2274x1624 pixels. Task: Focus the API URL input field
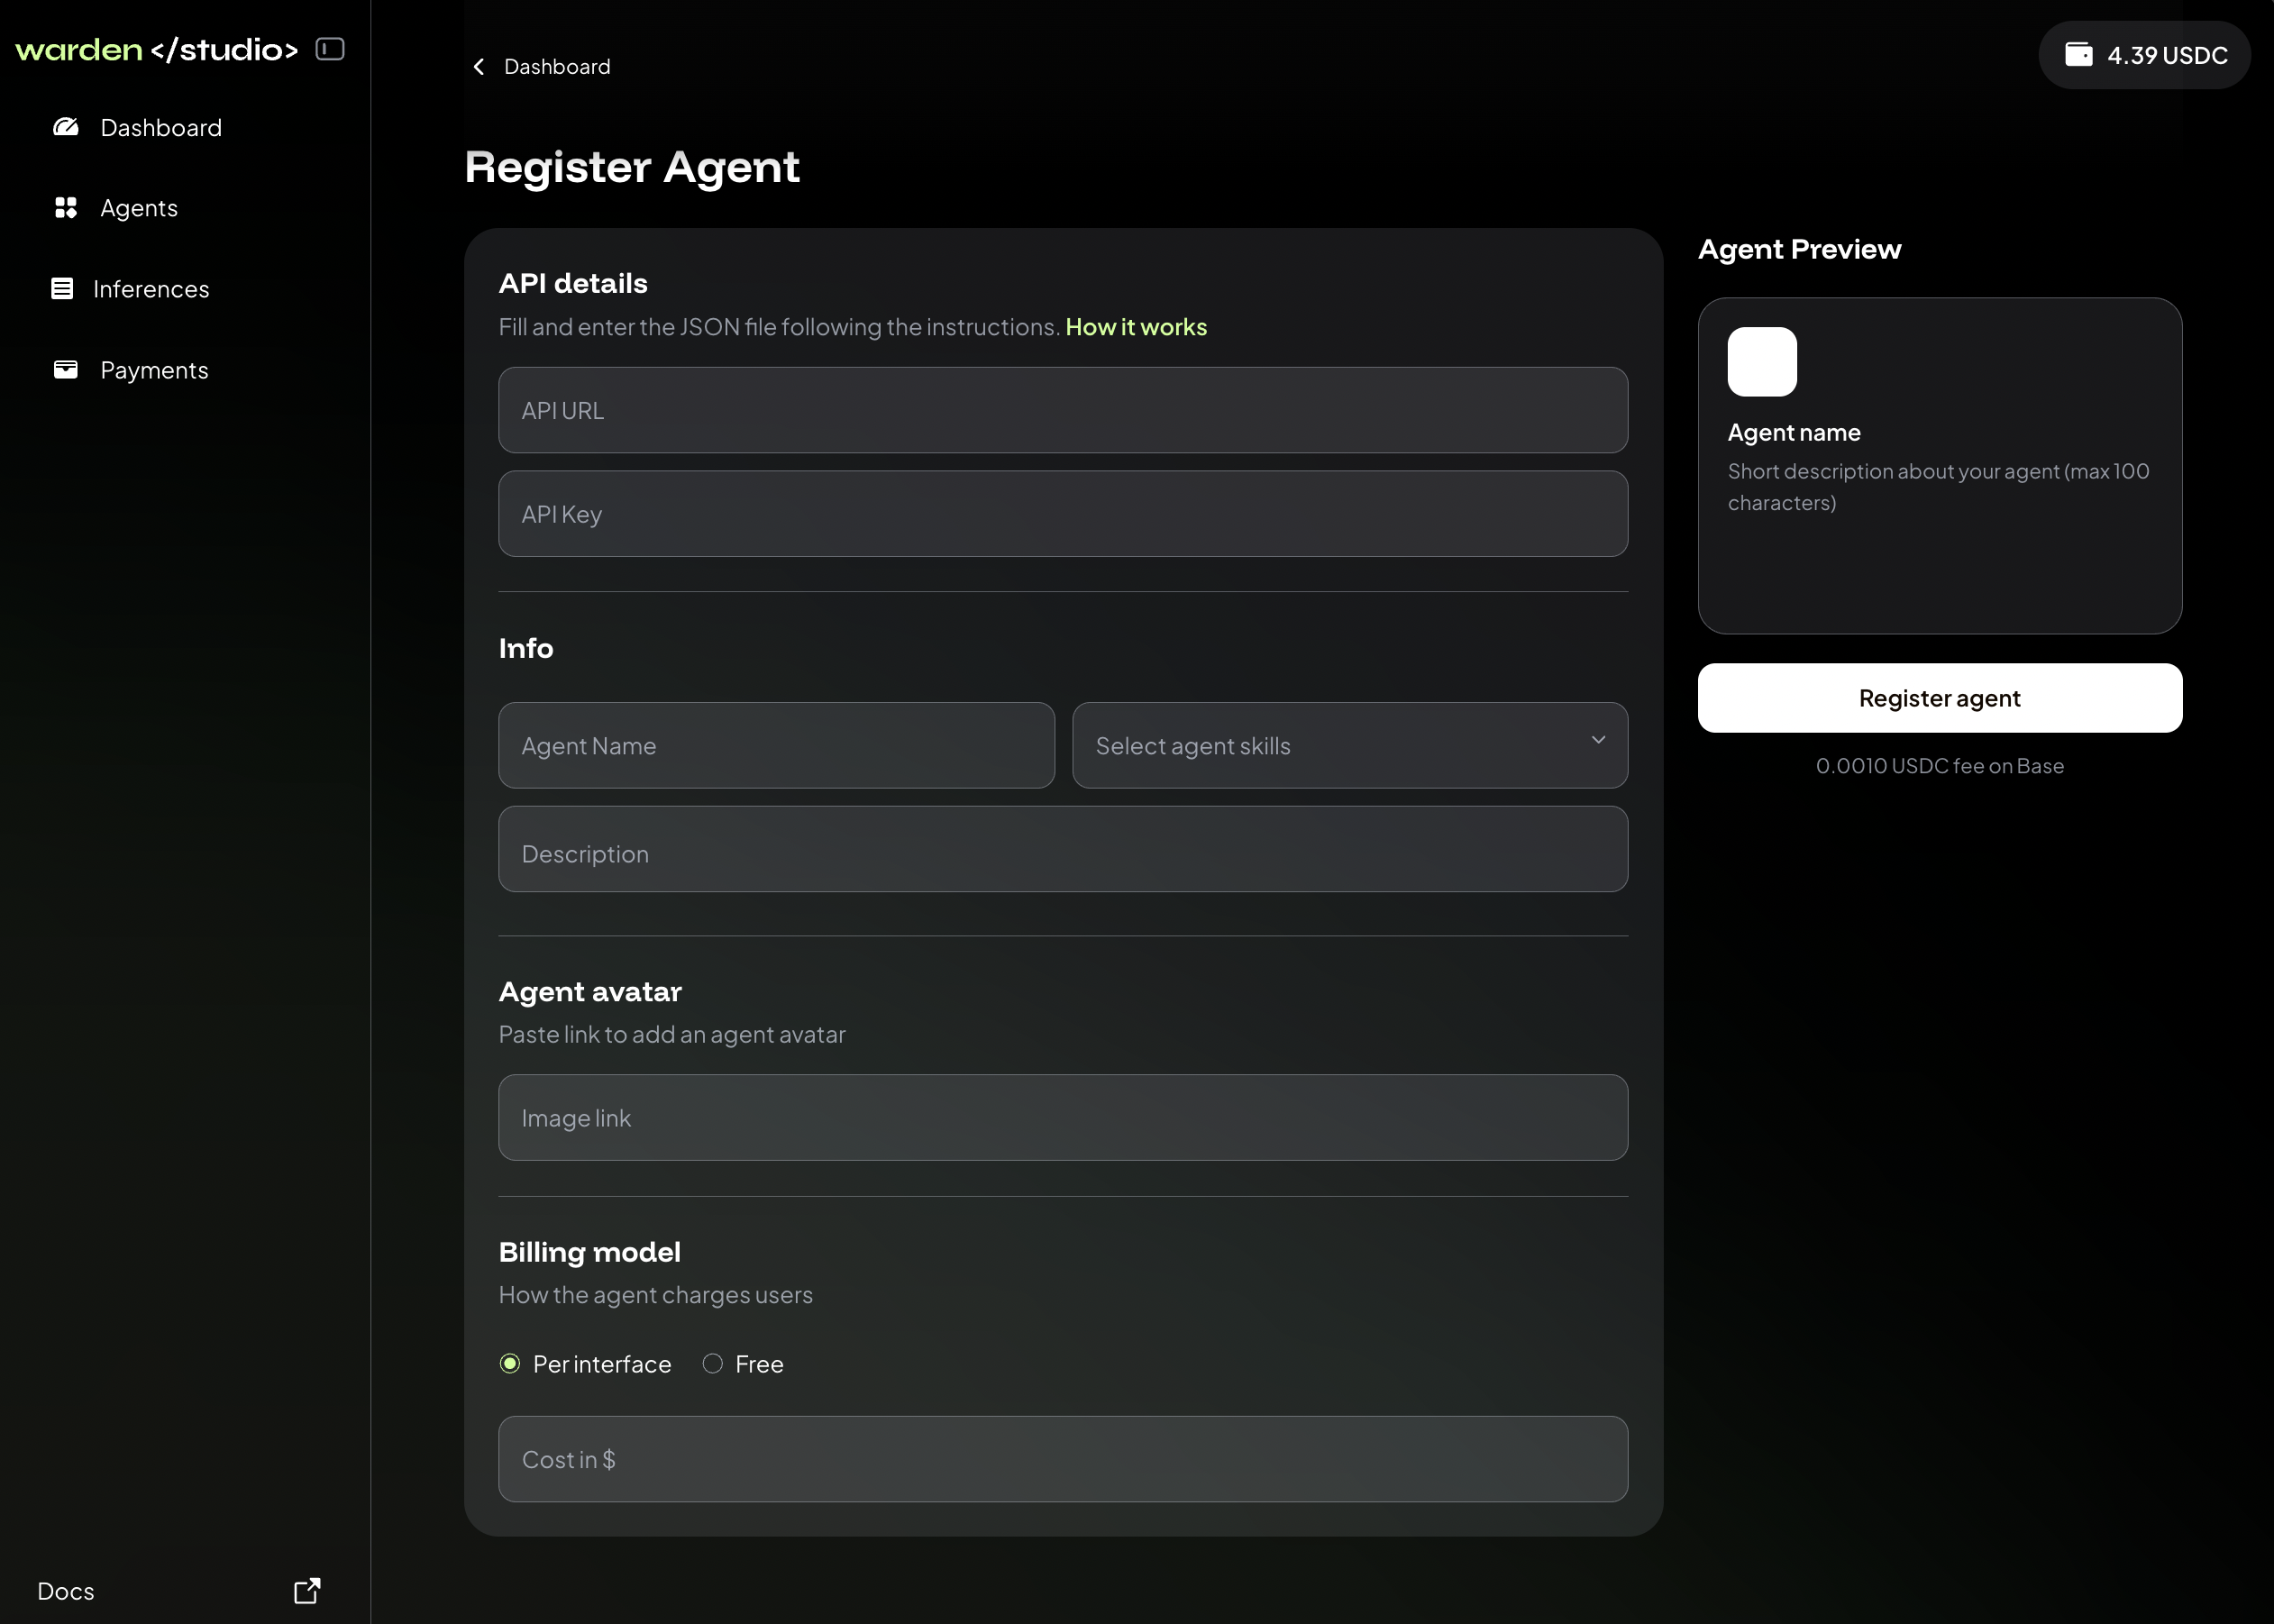(1062, 410)
